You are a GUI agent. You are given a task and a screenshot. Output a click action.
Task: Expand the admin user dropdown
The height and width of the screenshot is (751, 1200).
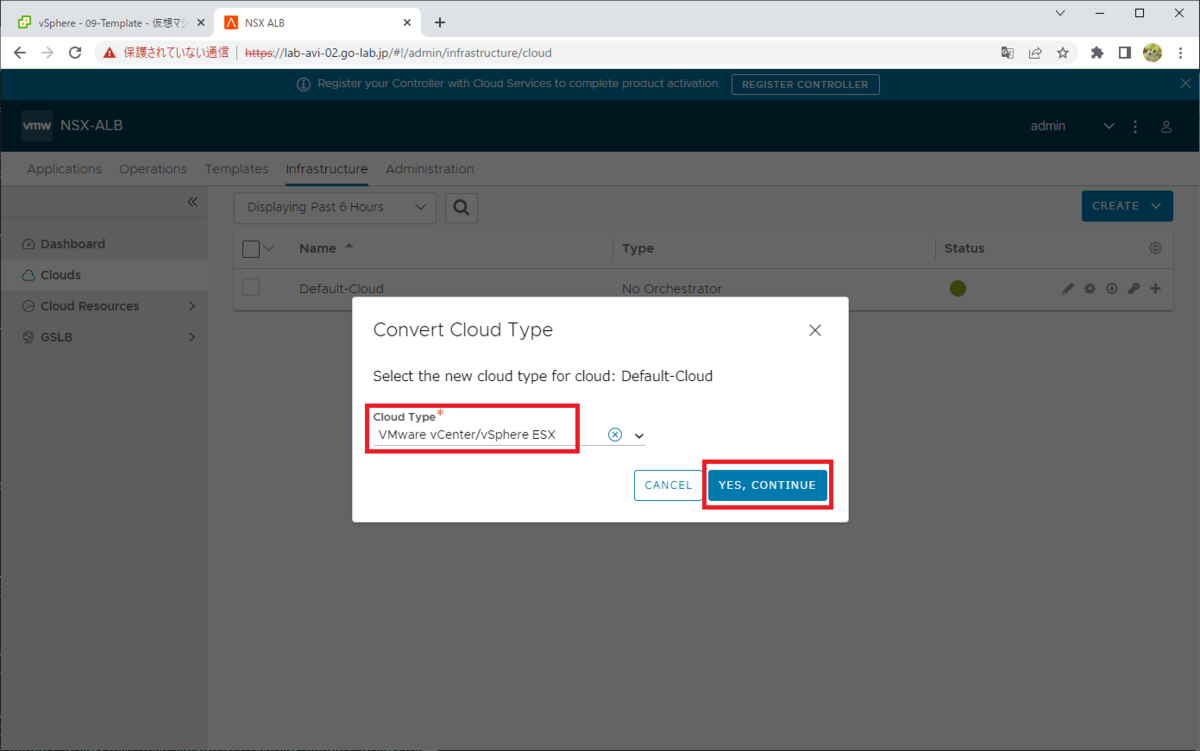coord(1107,126)
